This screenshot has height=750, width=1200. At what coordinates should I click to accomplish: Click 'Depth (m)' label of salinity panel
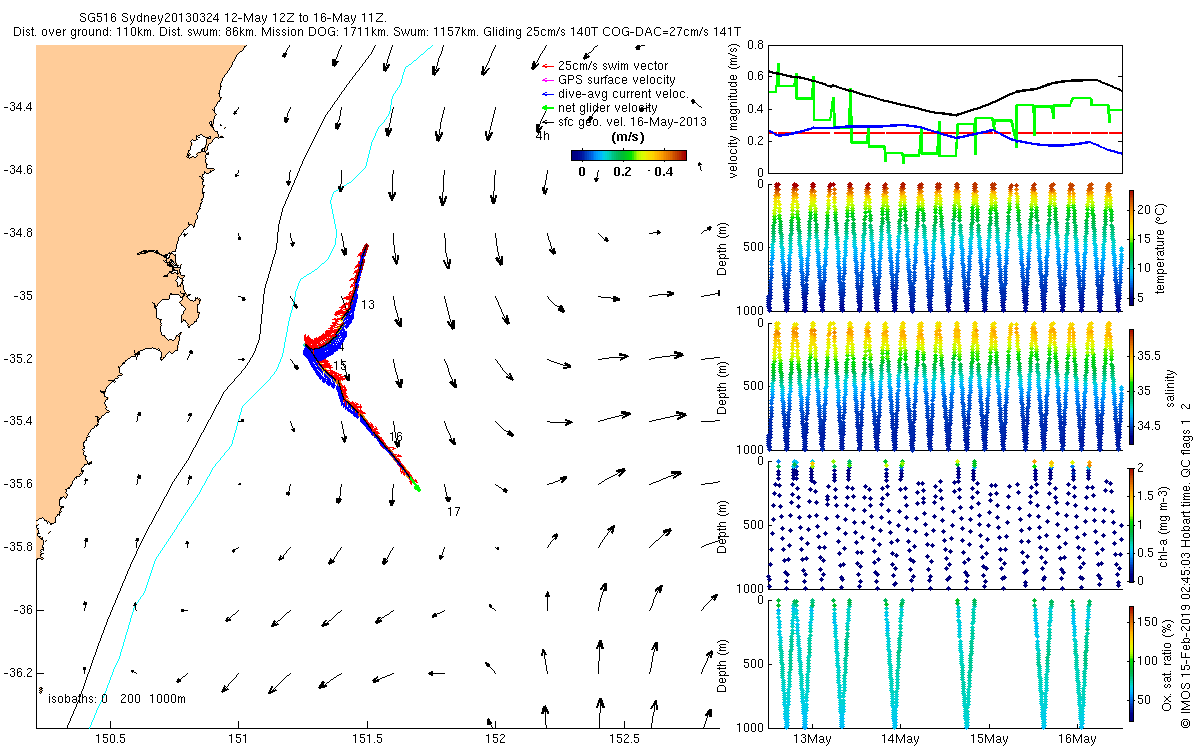[722, 386]
